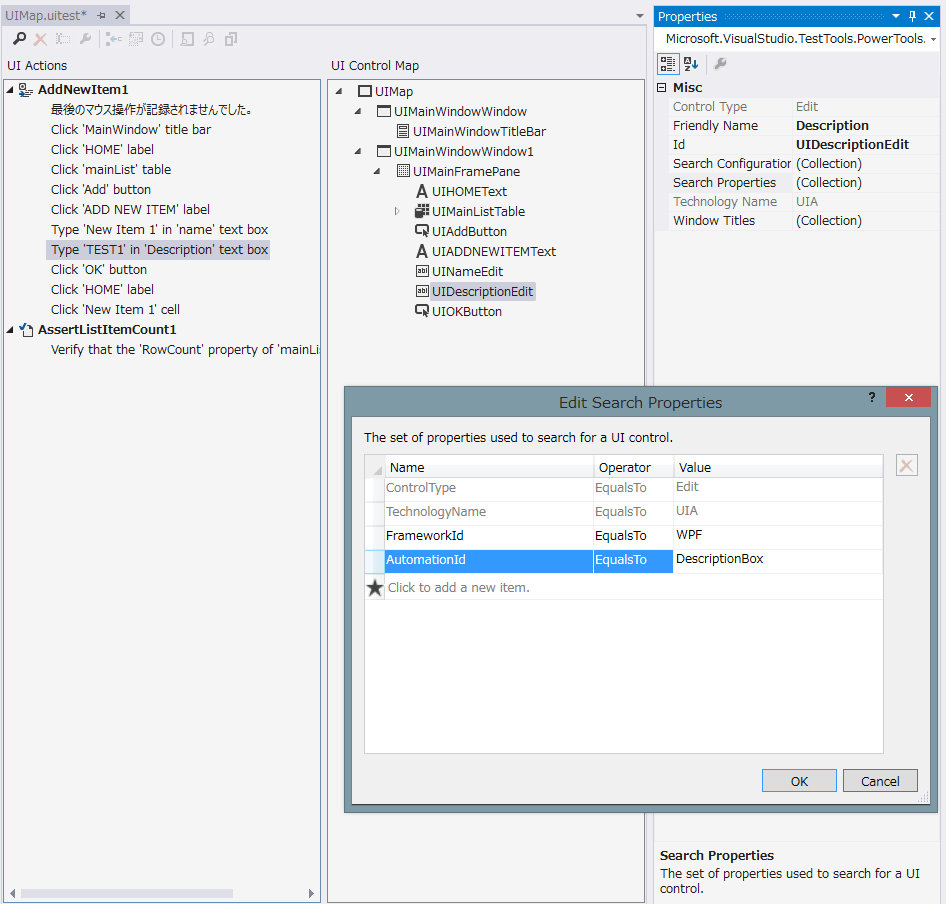Viewport: 946px width, 904px height.
Task: Click OK in Edit Search Properties dialog
Action: (799, 781)
